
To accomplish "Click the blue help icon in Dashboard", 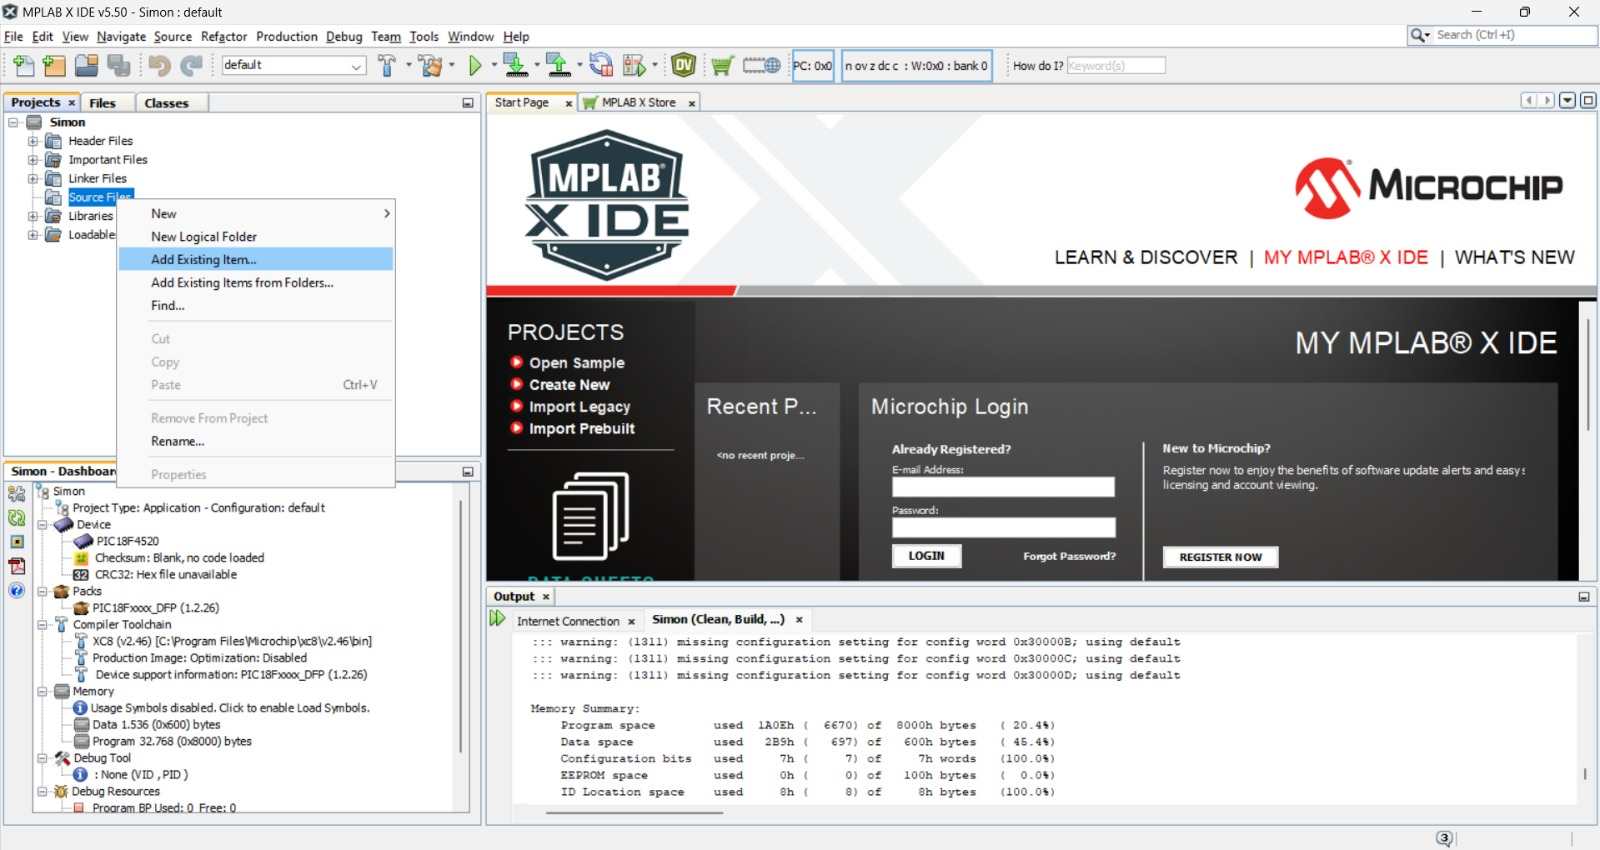I will click(x=17, y=590).
